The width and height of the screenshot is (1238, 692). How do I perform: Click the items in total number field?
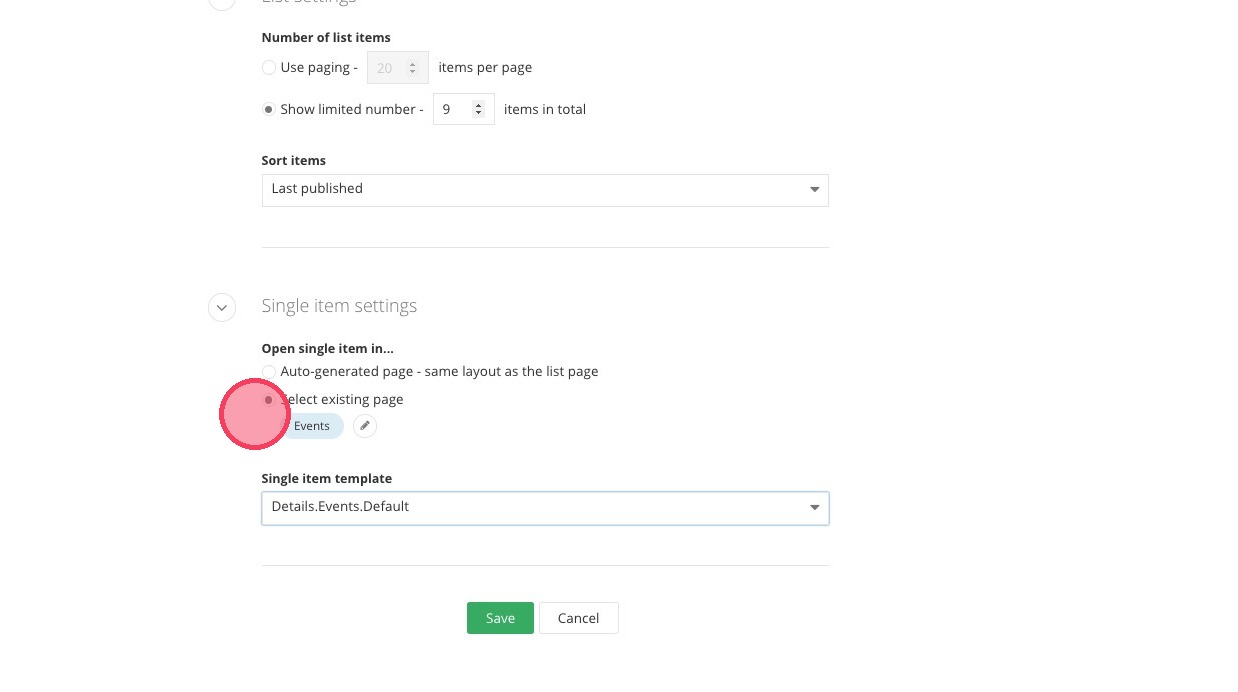453,110
